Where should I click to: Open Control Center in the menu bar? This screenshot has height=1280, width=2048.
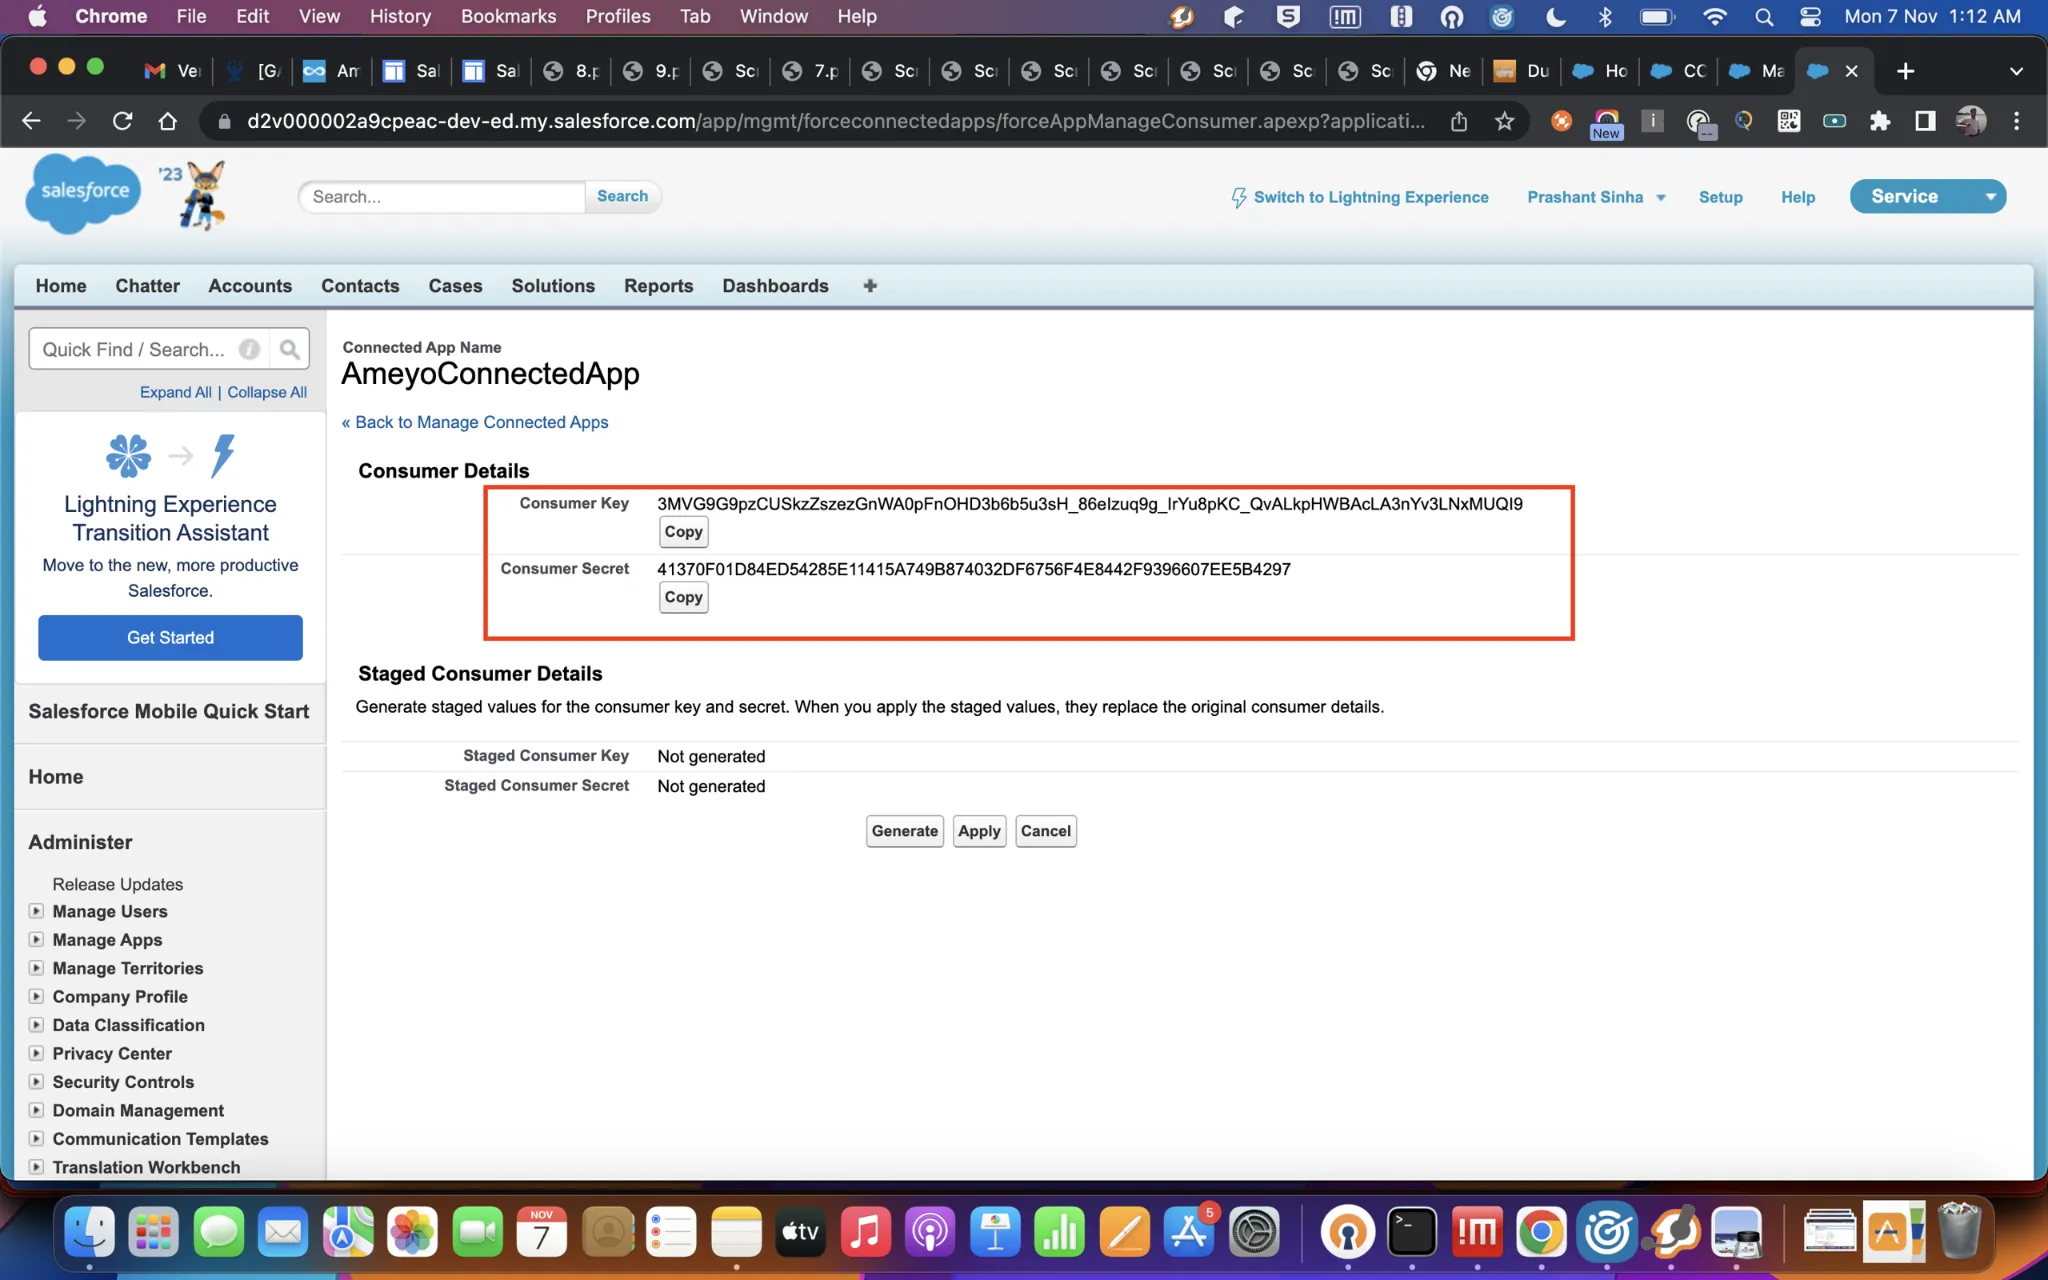click(x=1810, y=17)
